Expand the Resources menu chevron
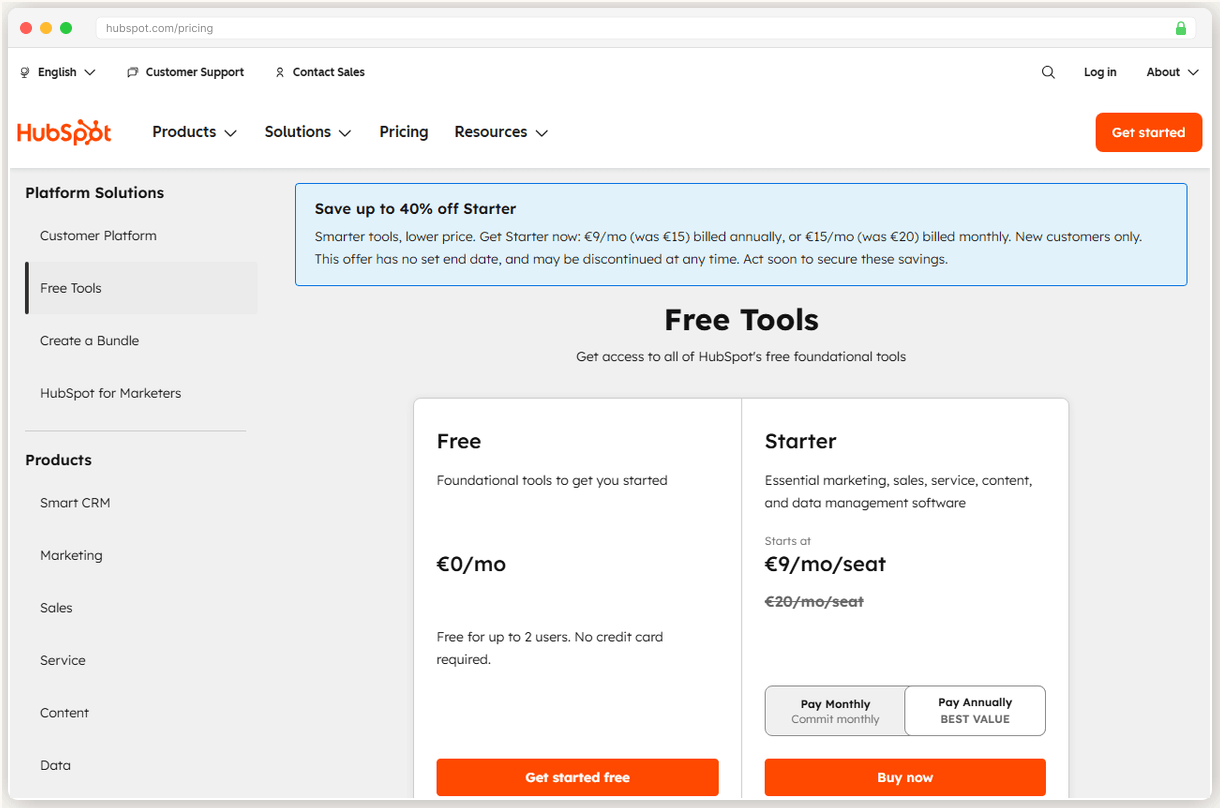 click(x=541, y=132)
